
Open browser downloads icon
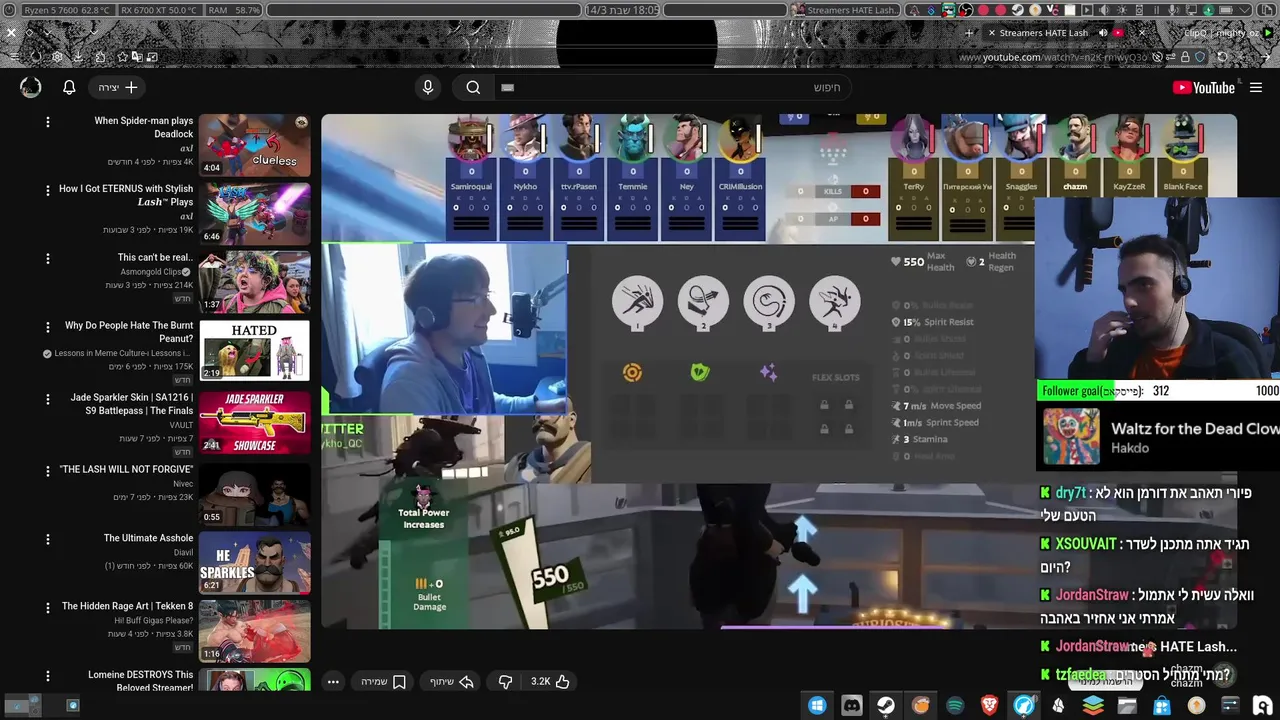tap(78, 56)
